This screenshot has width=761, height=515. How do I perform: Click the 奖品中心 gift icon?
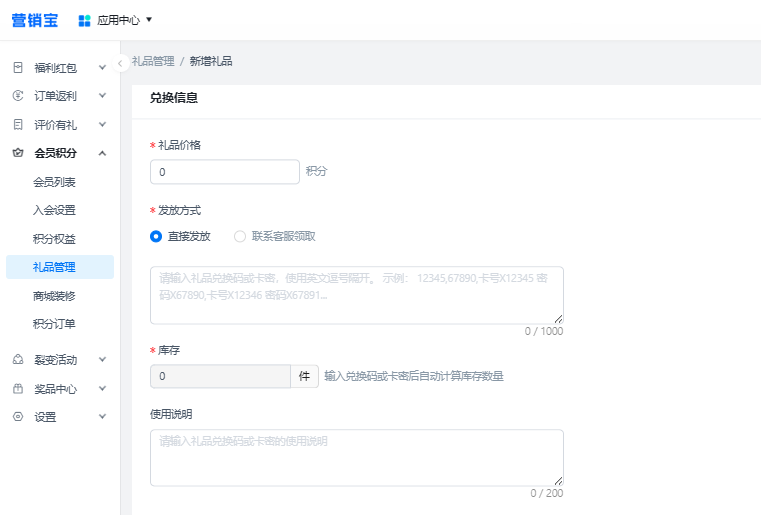pyautogui.click(x=17, y=389)
